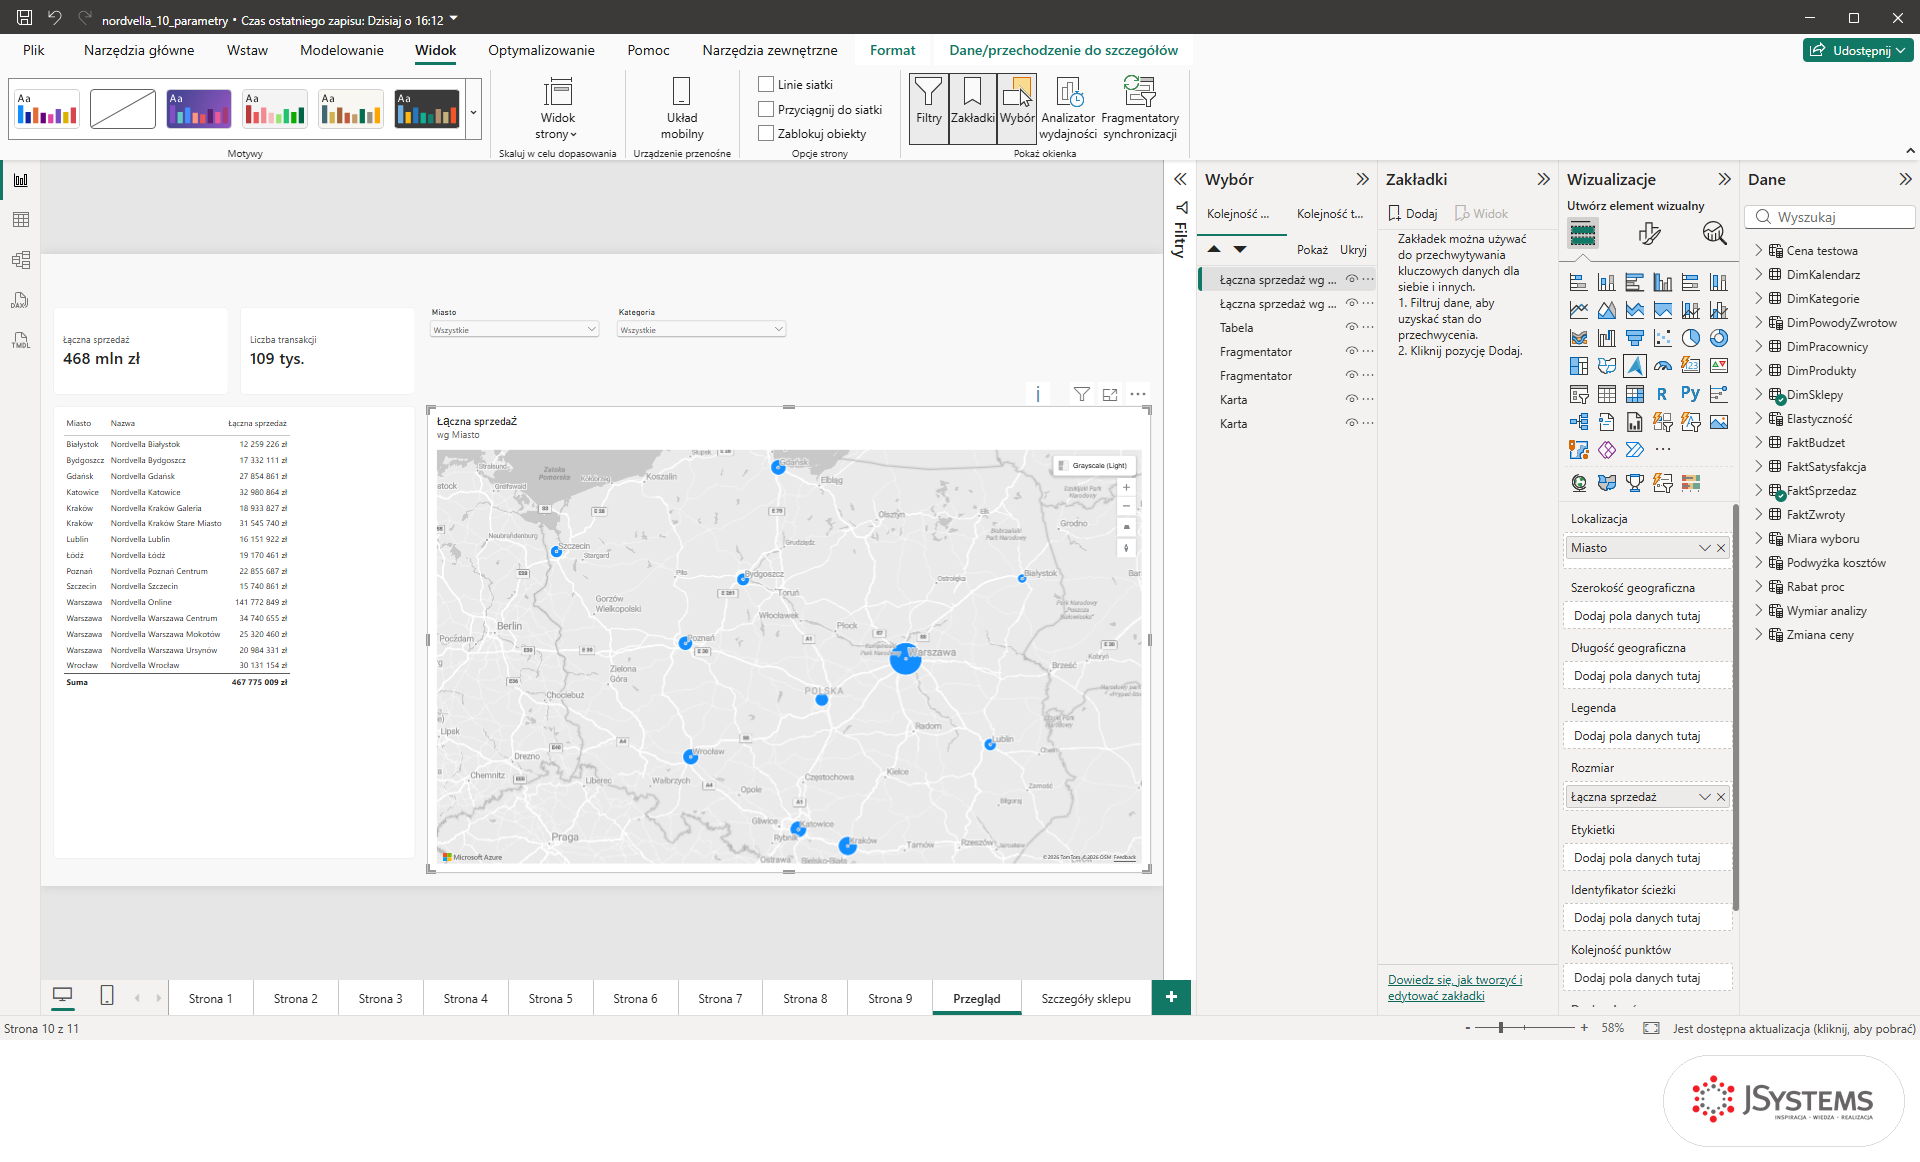Select the clustered column chart visual
This screenshot has width=1920, height=1162.
(1663, 282)
